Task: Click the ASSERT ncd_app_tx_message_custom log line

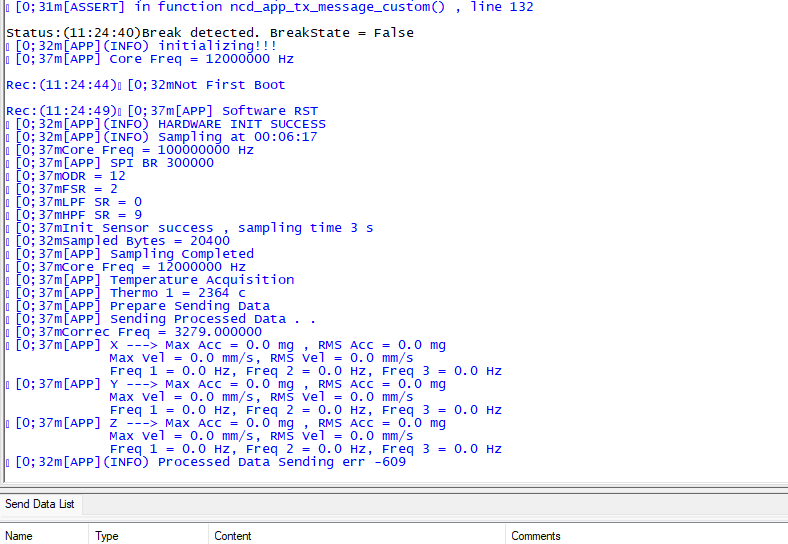Action: coord(270,7)
